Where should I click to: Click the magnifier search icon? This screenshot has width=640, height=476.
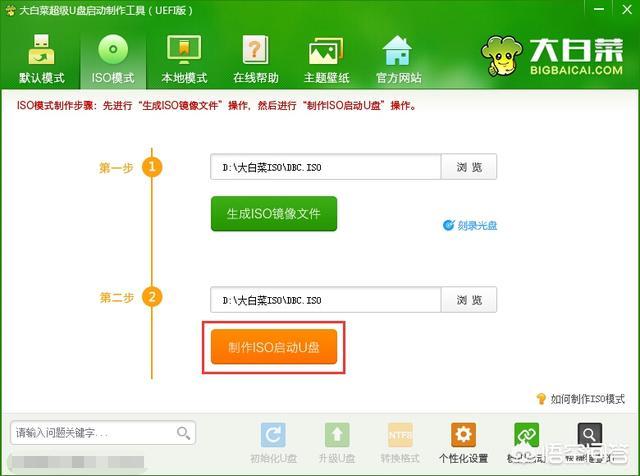tap(183, 433)
